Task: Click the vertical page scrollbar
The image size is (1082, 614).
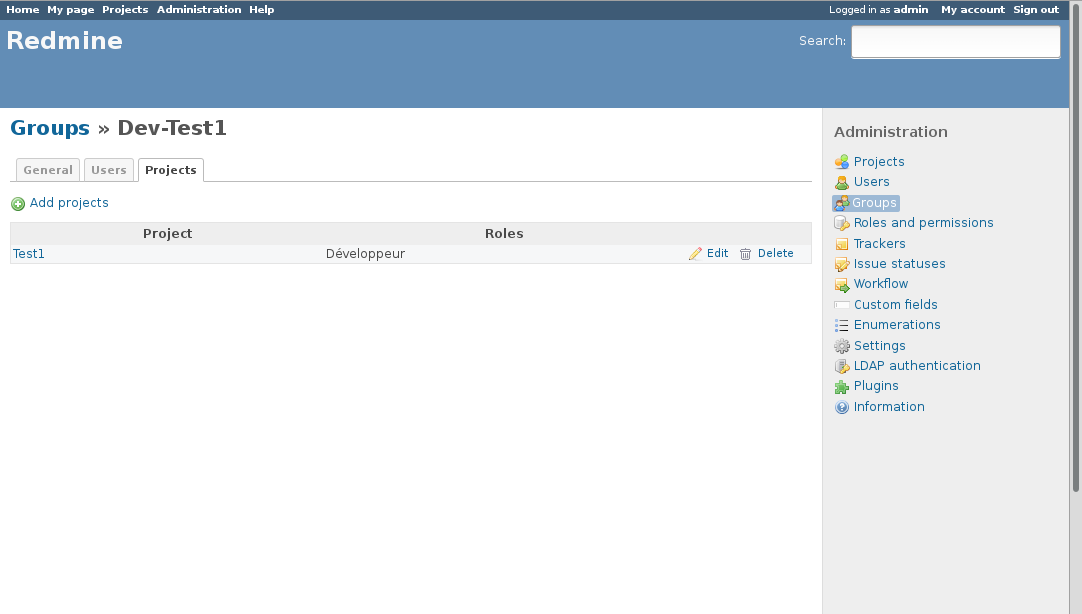Action: click(x=1075, y=246)
